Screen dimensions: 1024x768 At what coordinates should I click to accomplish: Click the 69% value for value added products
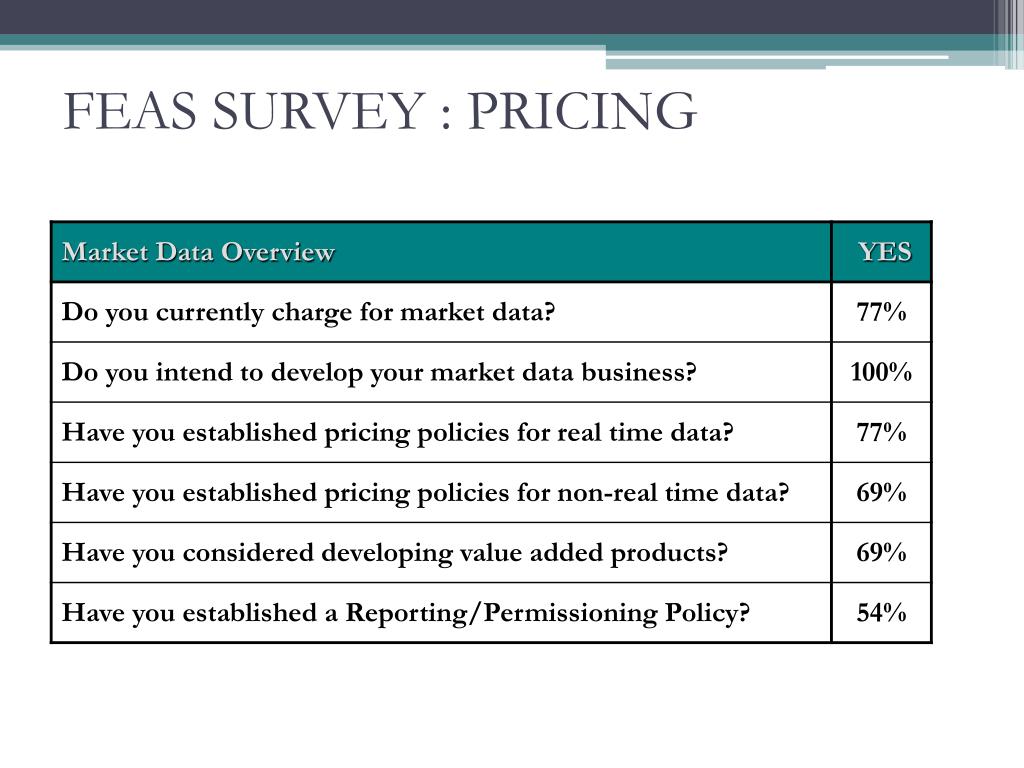coord(882,552)
